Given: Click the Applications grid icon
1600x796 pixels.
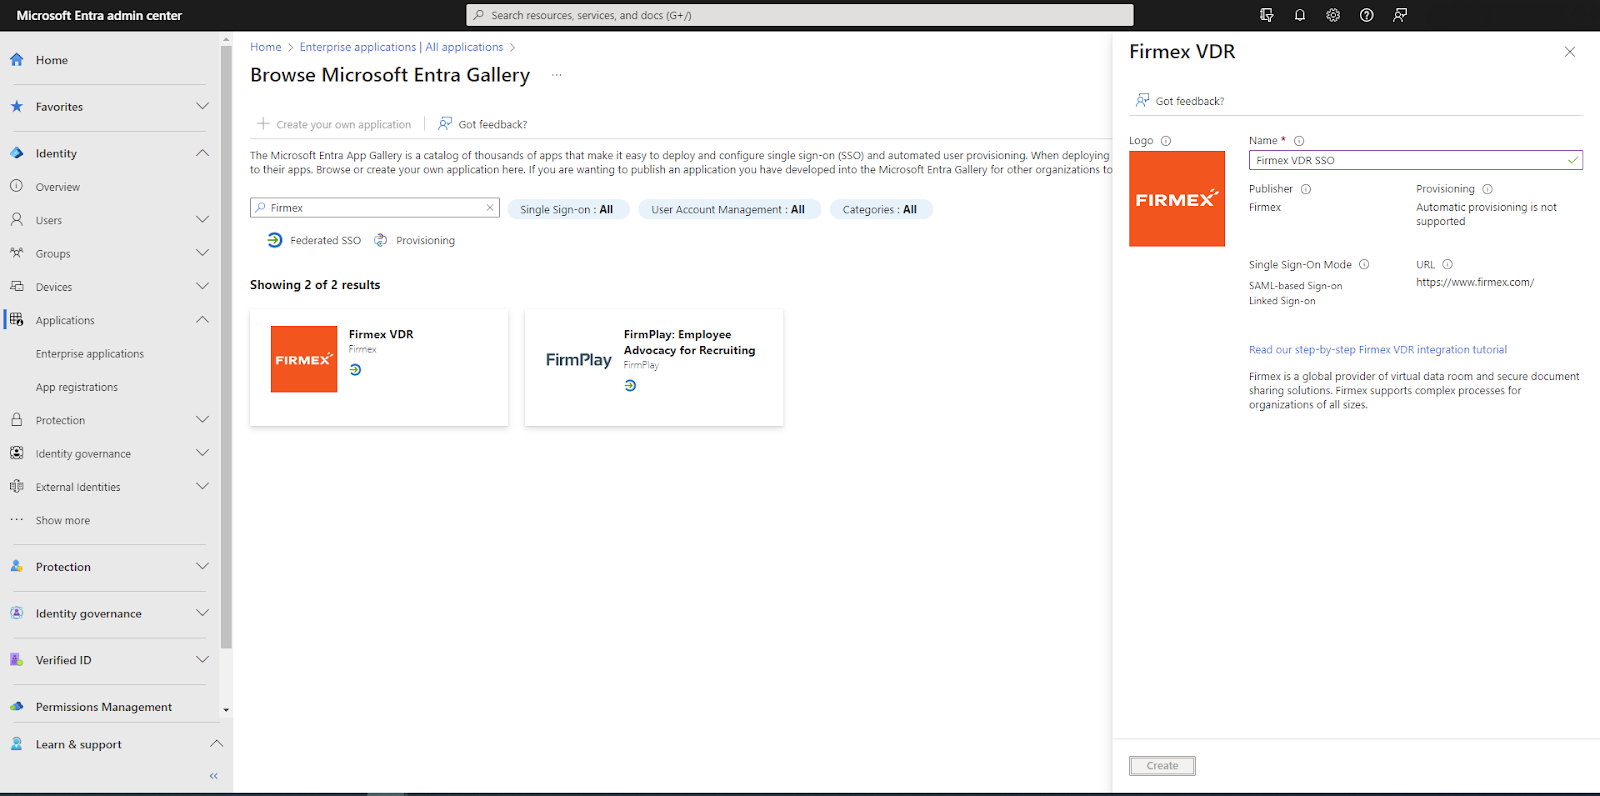Looking at the screenshot, I should click(x=17, y=320).
